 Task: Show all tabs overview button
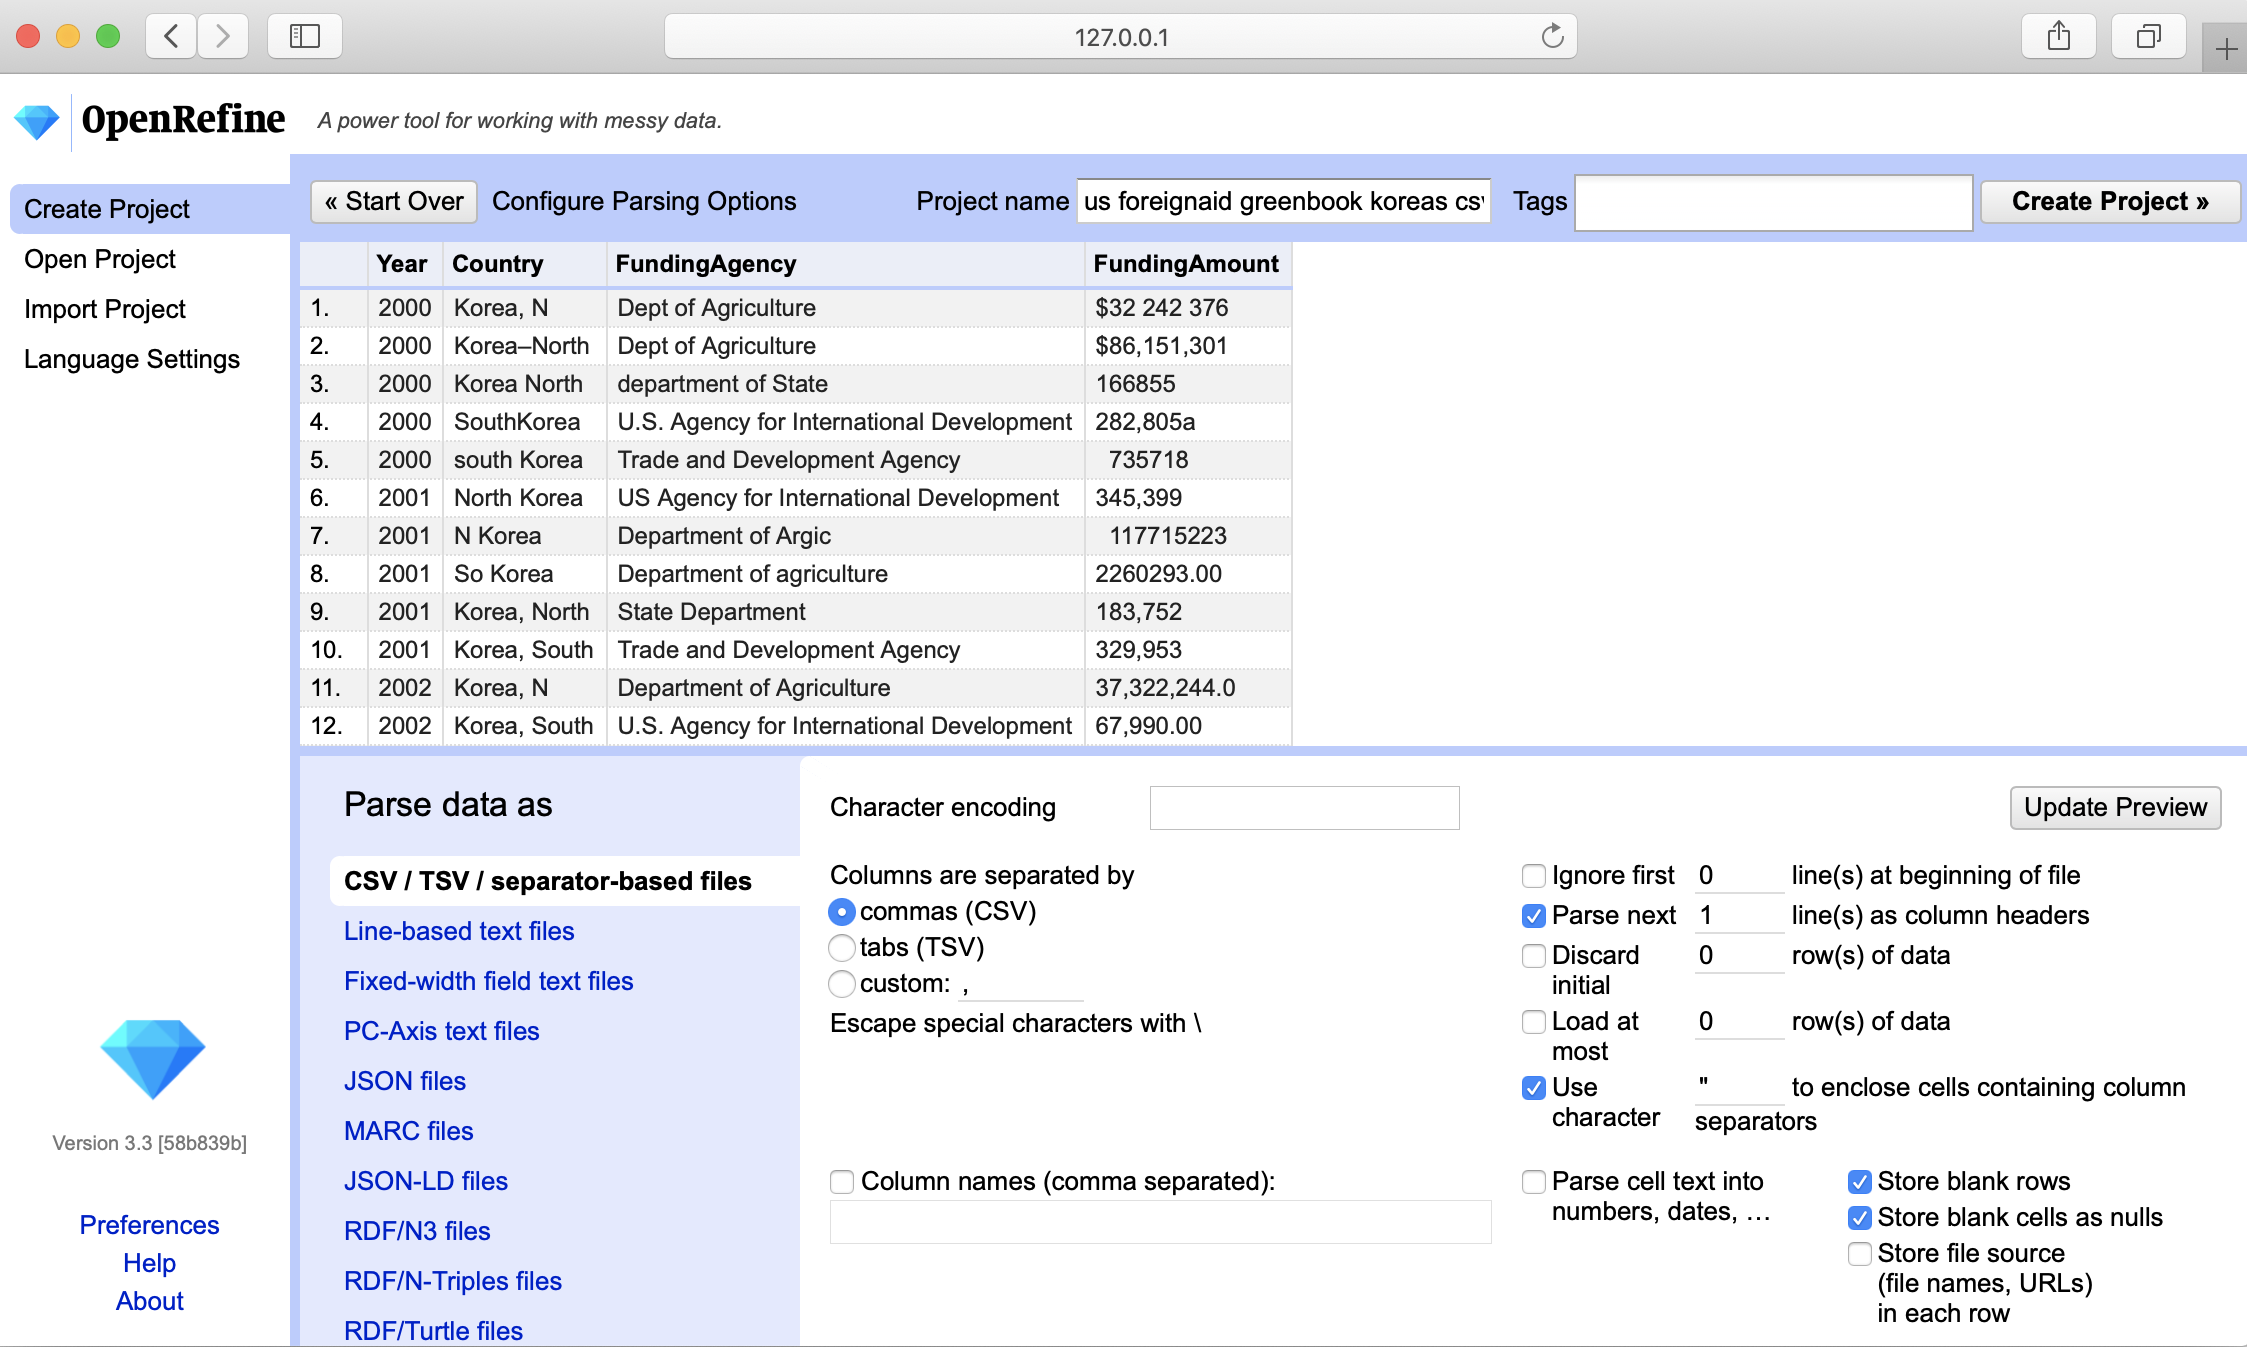tap(2148, 37)
